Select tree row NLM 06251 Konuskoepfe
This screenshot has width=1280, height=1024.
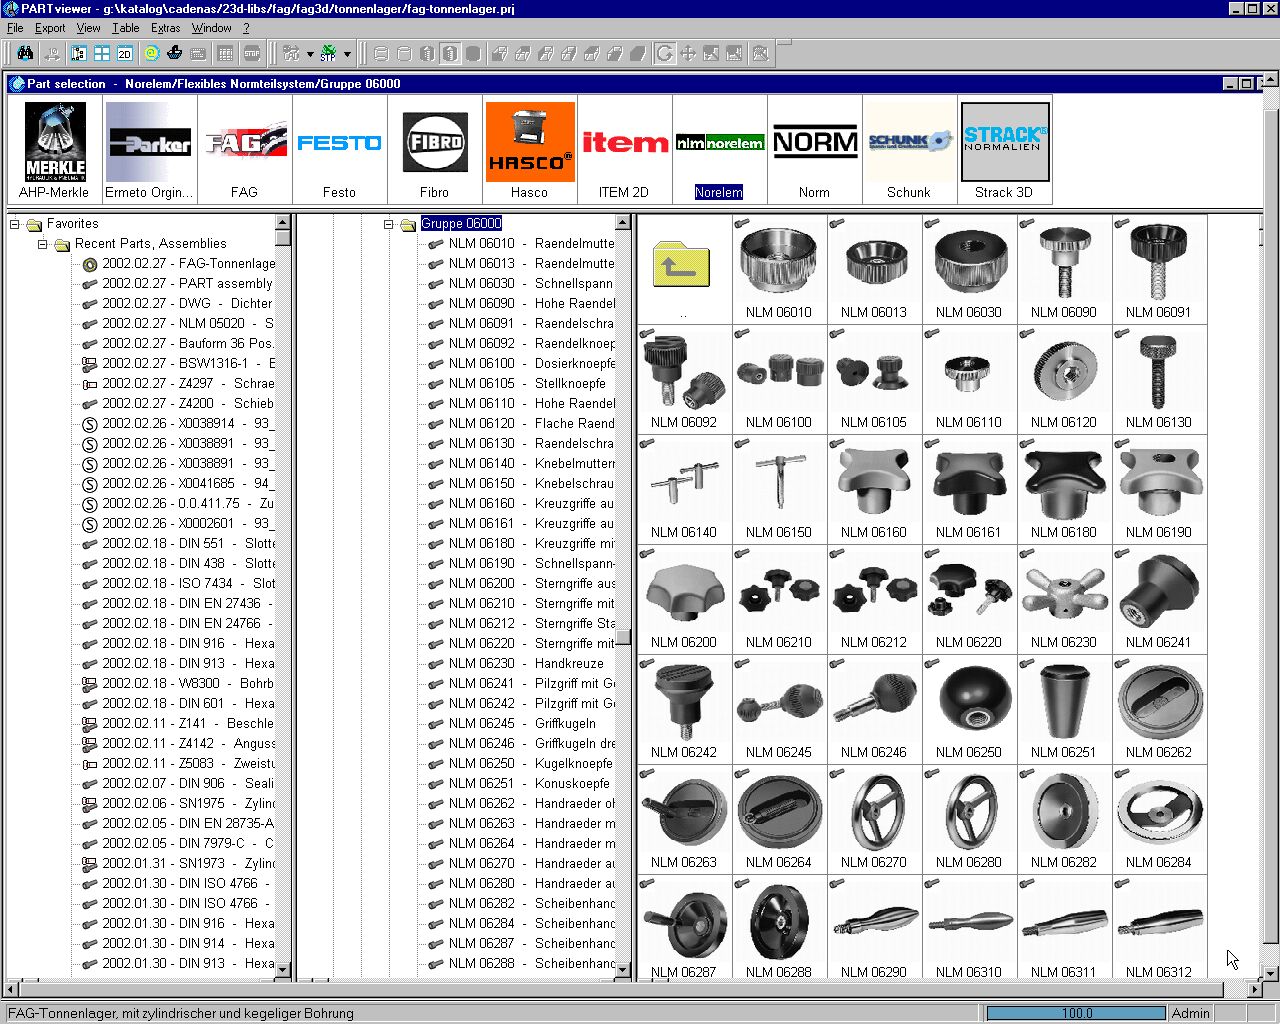(519, 783)
